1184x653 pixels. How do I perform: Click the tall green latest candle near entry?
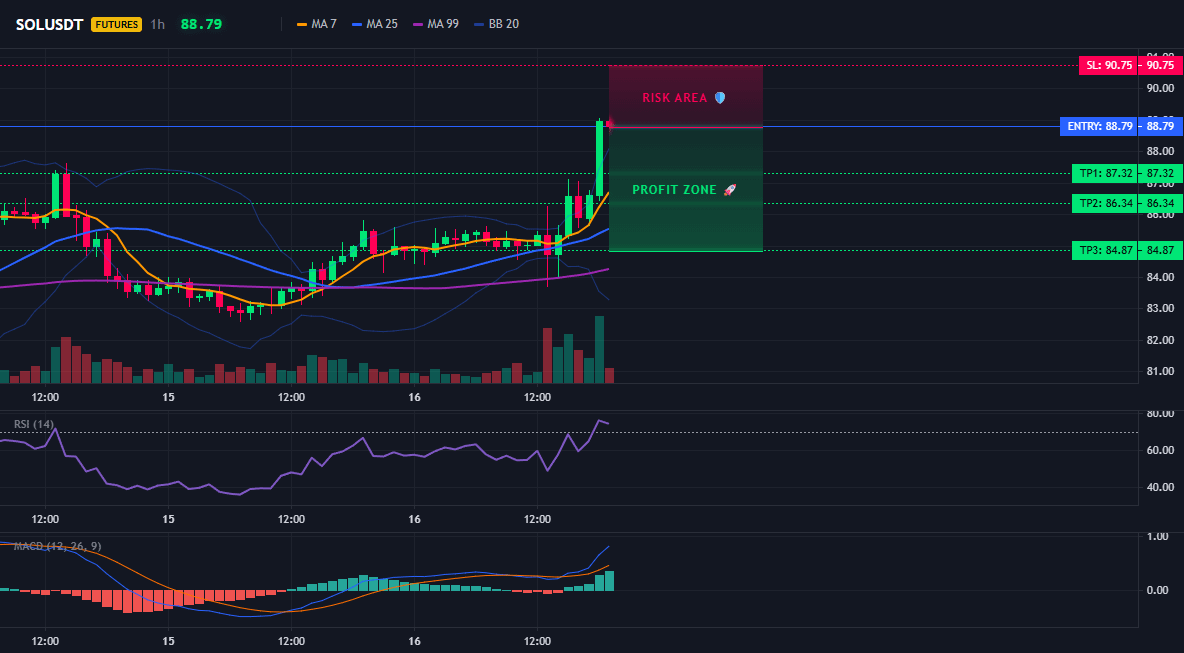[x=600, y=157]
